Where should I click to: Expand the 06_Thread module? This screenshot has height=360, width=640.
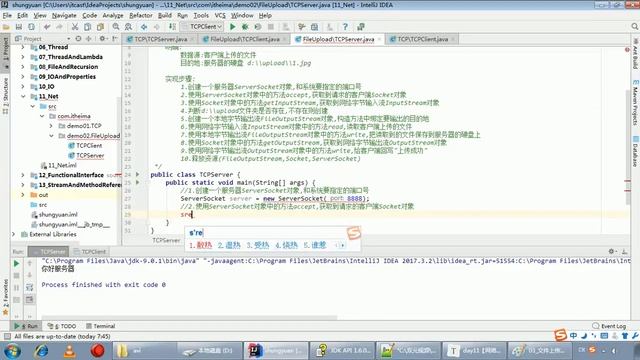tap(23, 47)
